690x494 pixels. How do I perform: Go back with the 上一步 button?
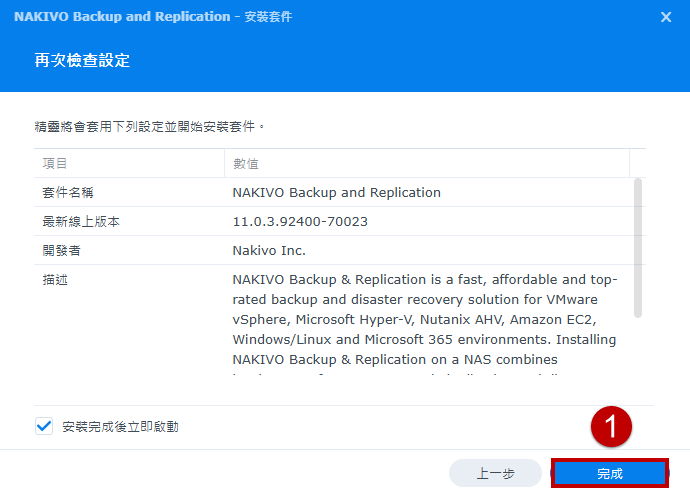click(495, 473)
